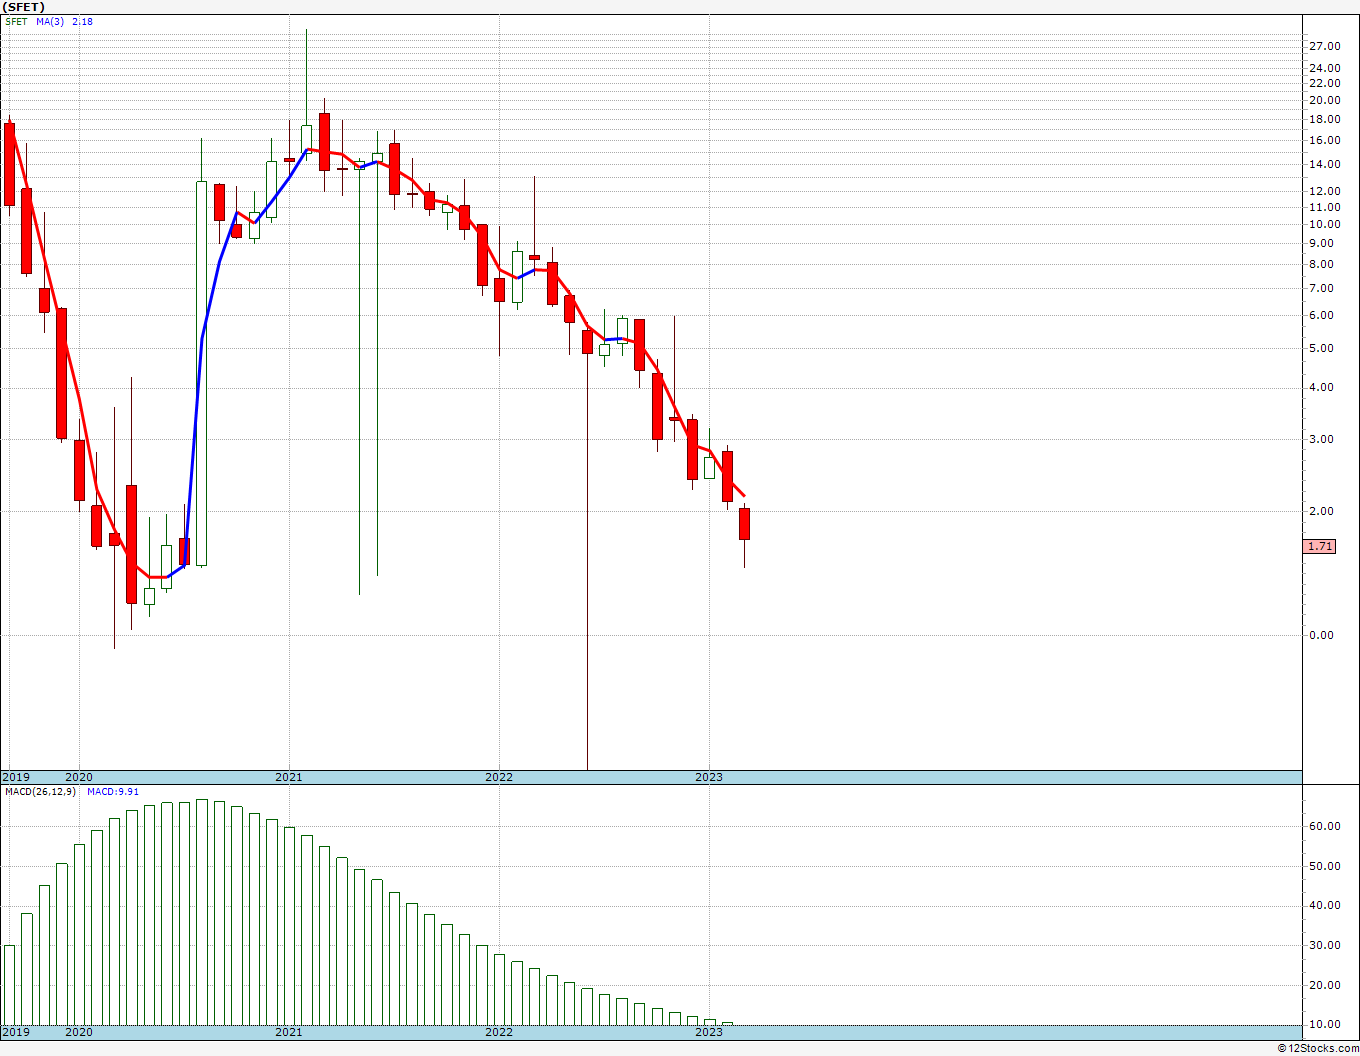
Task: Click 2022 on the price chart time axis
Action: tap(498, 777)
